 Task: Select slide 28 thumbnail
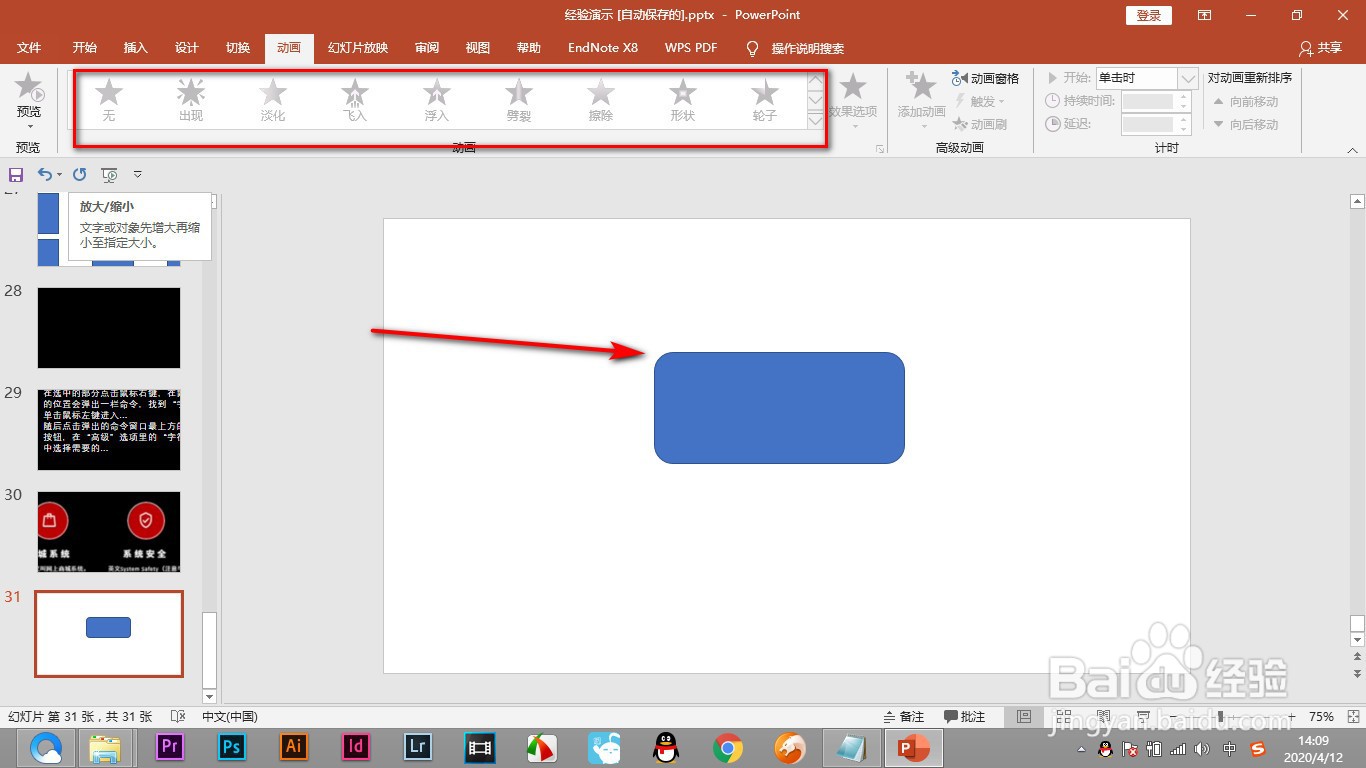pyautogui.click(x=109, y=328)
